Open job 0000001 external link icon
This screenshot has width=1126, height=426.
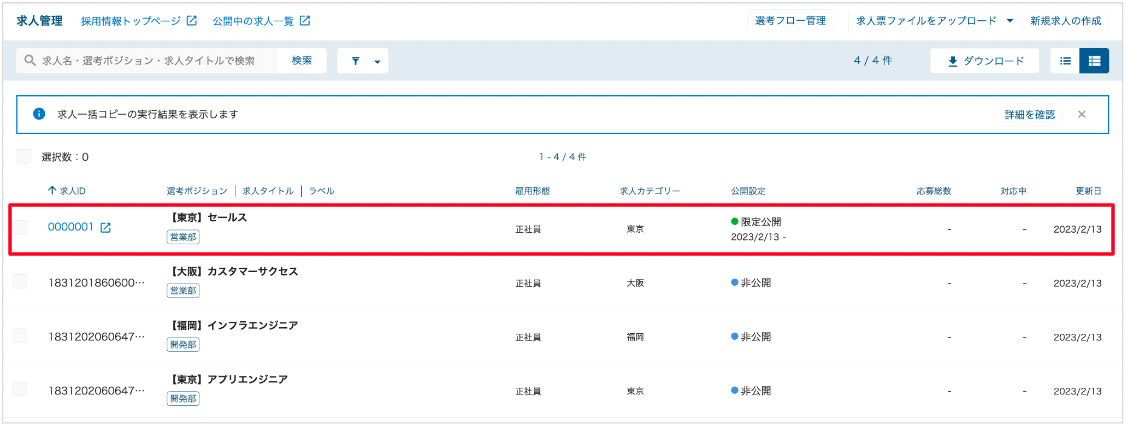tap(106, 228)
